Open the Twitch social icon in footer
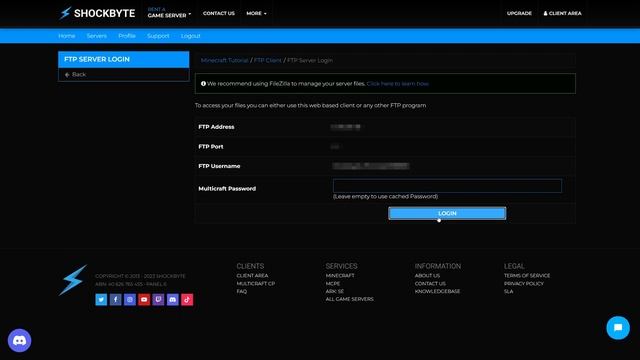 click(158, 300)
